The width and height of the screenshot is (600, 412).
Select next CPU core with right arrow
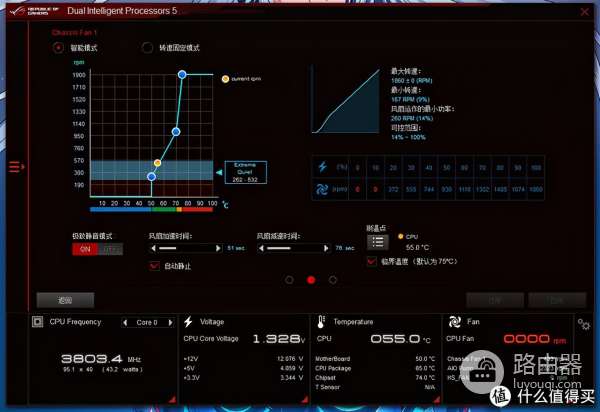[171, 322]
